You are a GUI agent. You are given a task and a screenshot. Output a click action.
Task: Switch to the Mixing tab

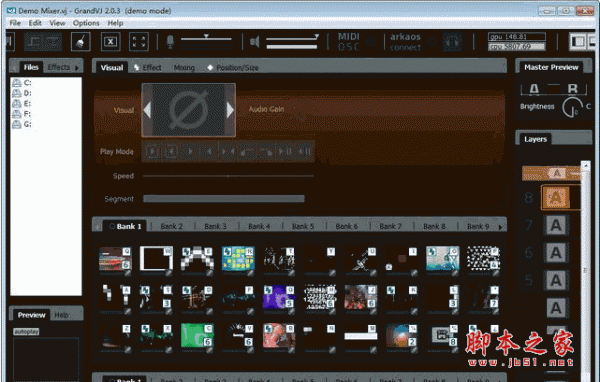[x=184, y=68]
